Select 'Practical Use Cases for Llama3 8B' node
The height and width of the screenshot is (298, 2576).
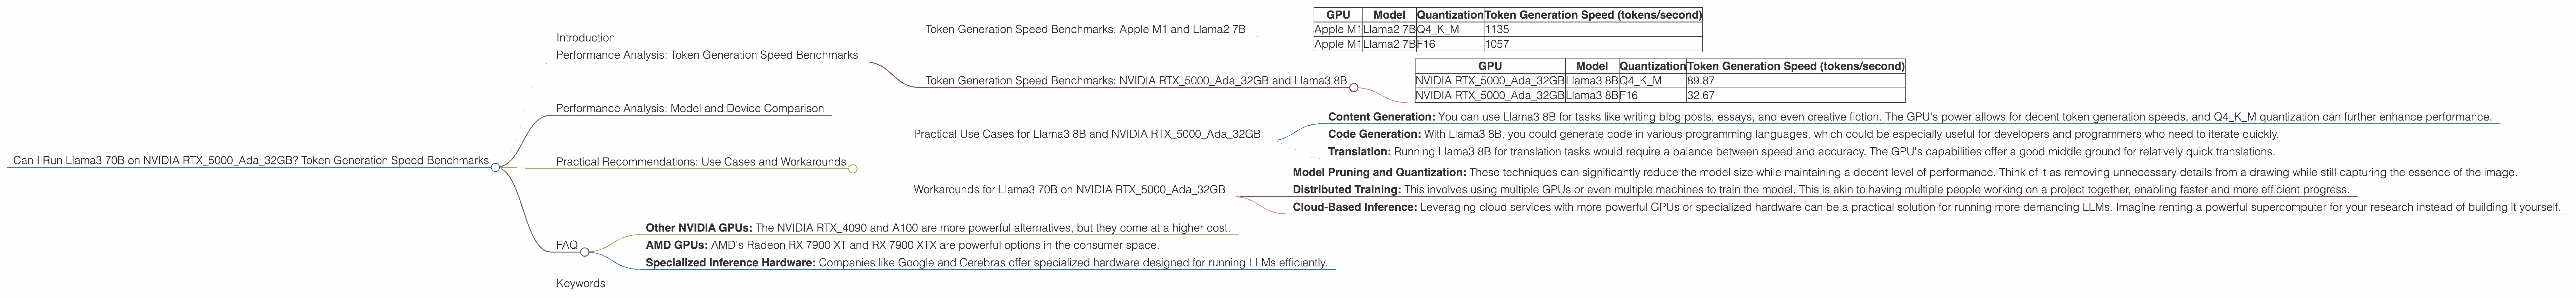pos(1087,134)
